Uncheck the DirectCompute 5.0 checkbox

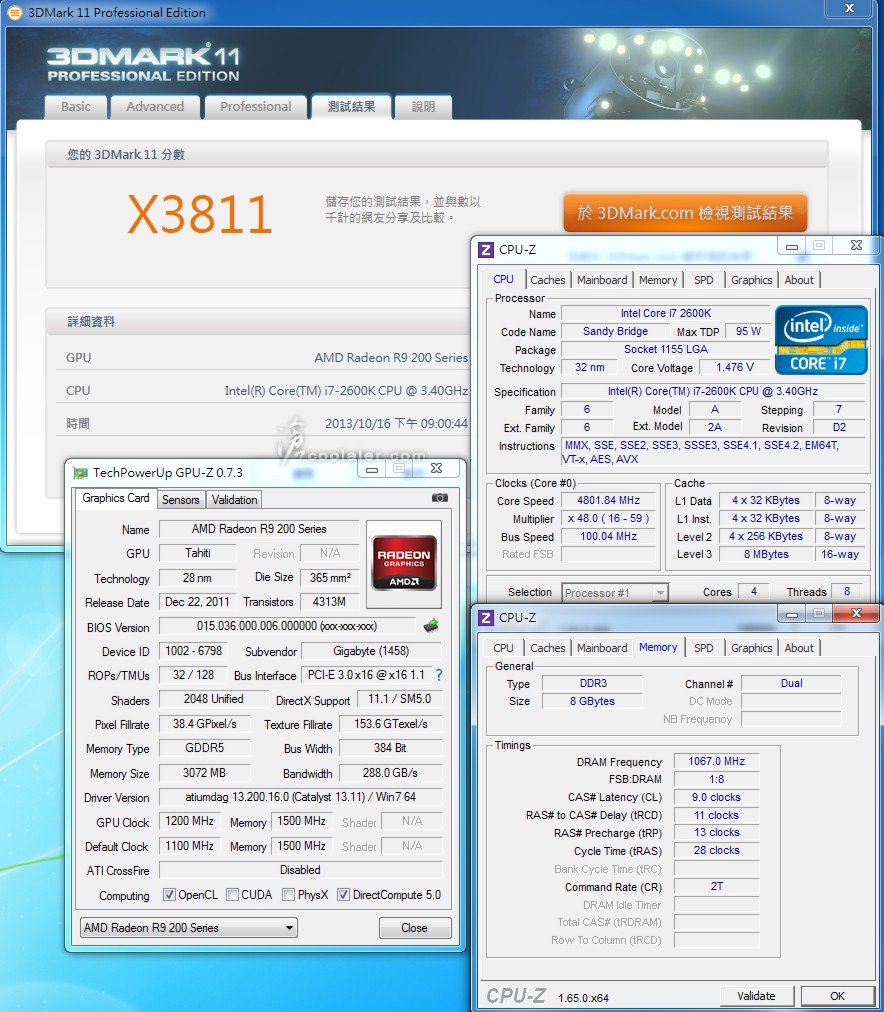[x=343, y=895]
